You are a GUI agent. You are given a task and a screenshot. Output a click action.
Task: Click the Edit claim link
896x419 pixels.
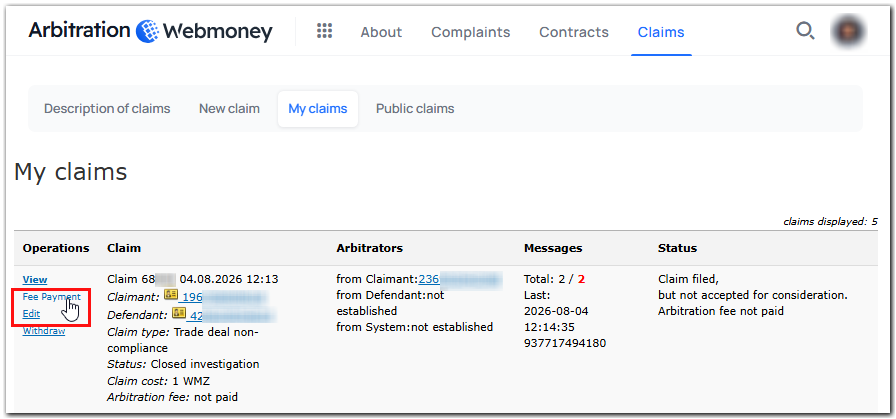(31, 314)
